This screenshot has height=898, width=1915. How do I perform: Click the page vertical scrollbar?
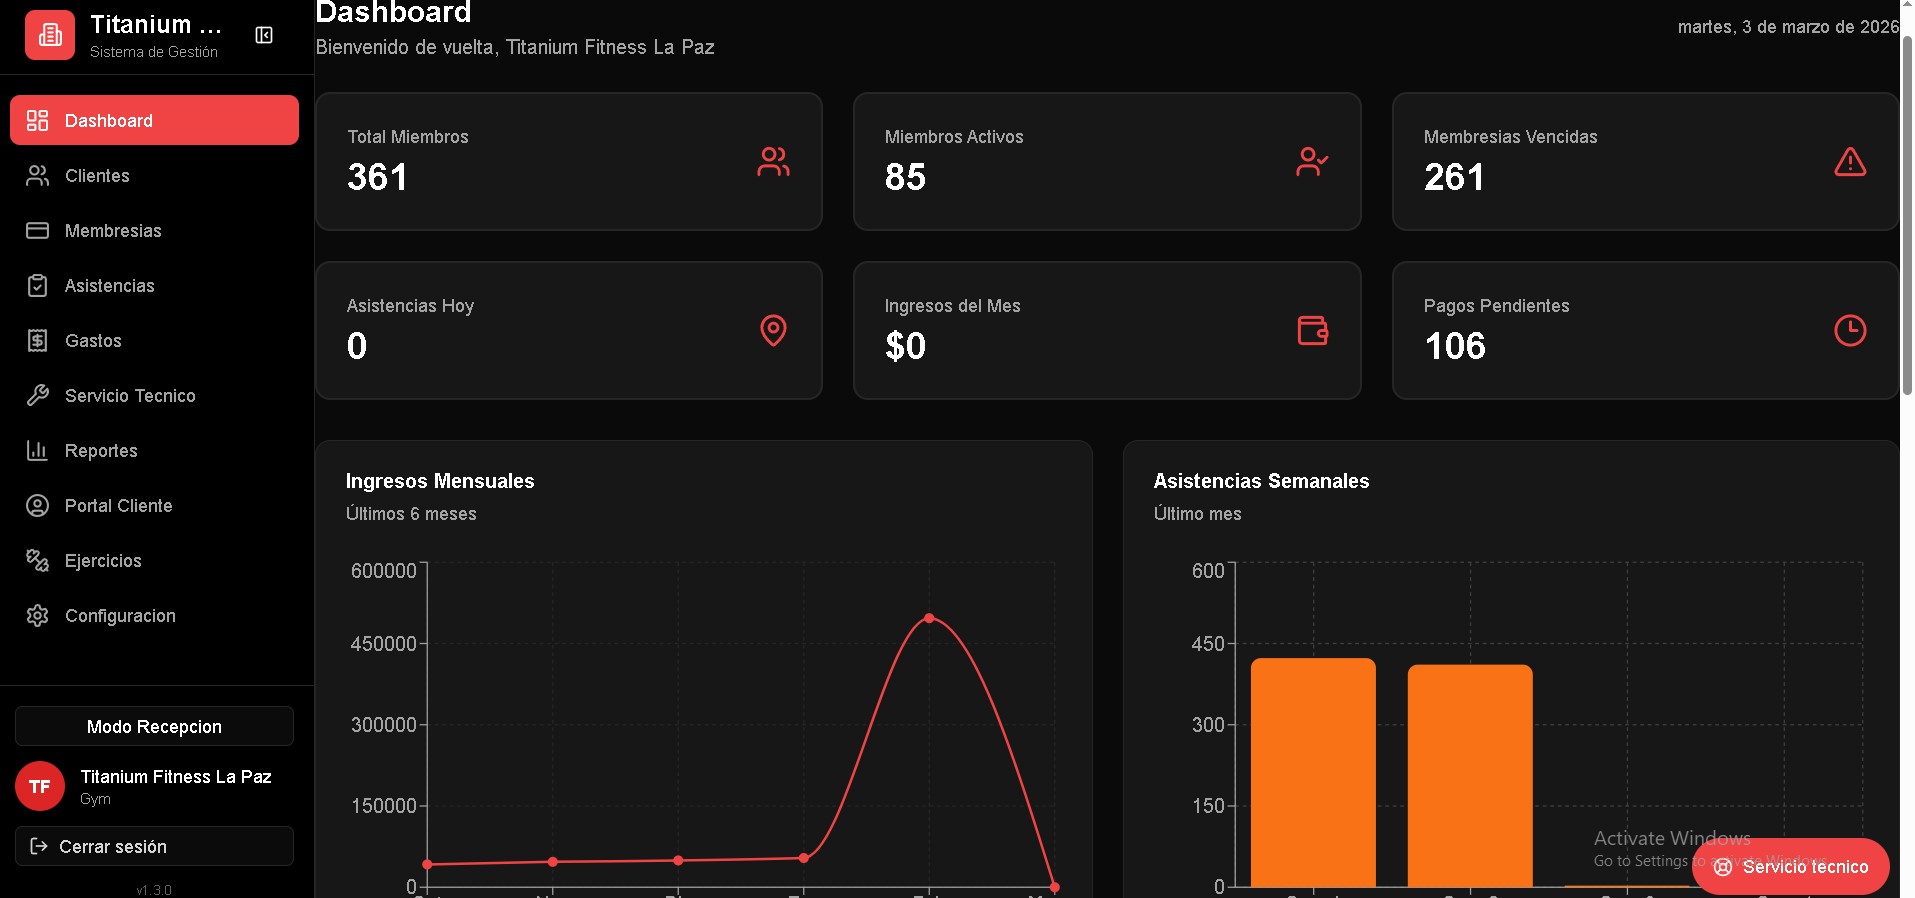click(1906, 215)
